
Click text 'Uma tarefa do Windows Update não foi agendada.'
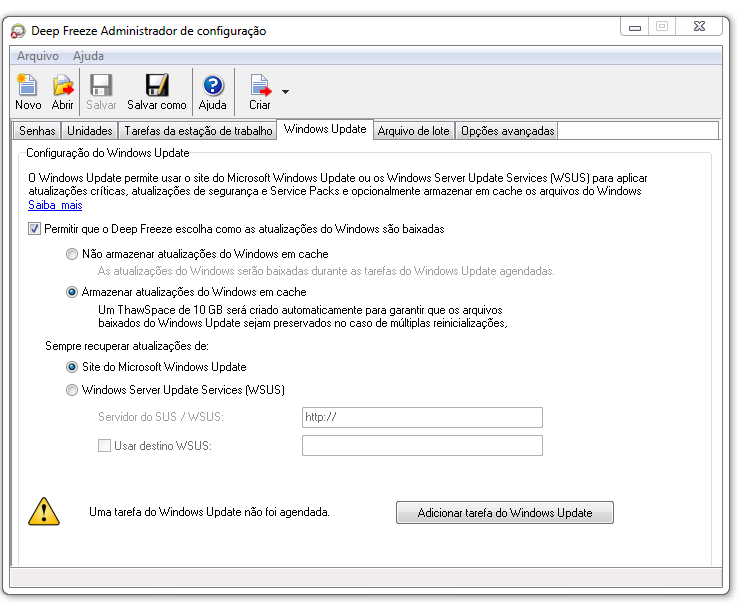[x=209, y=512]
